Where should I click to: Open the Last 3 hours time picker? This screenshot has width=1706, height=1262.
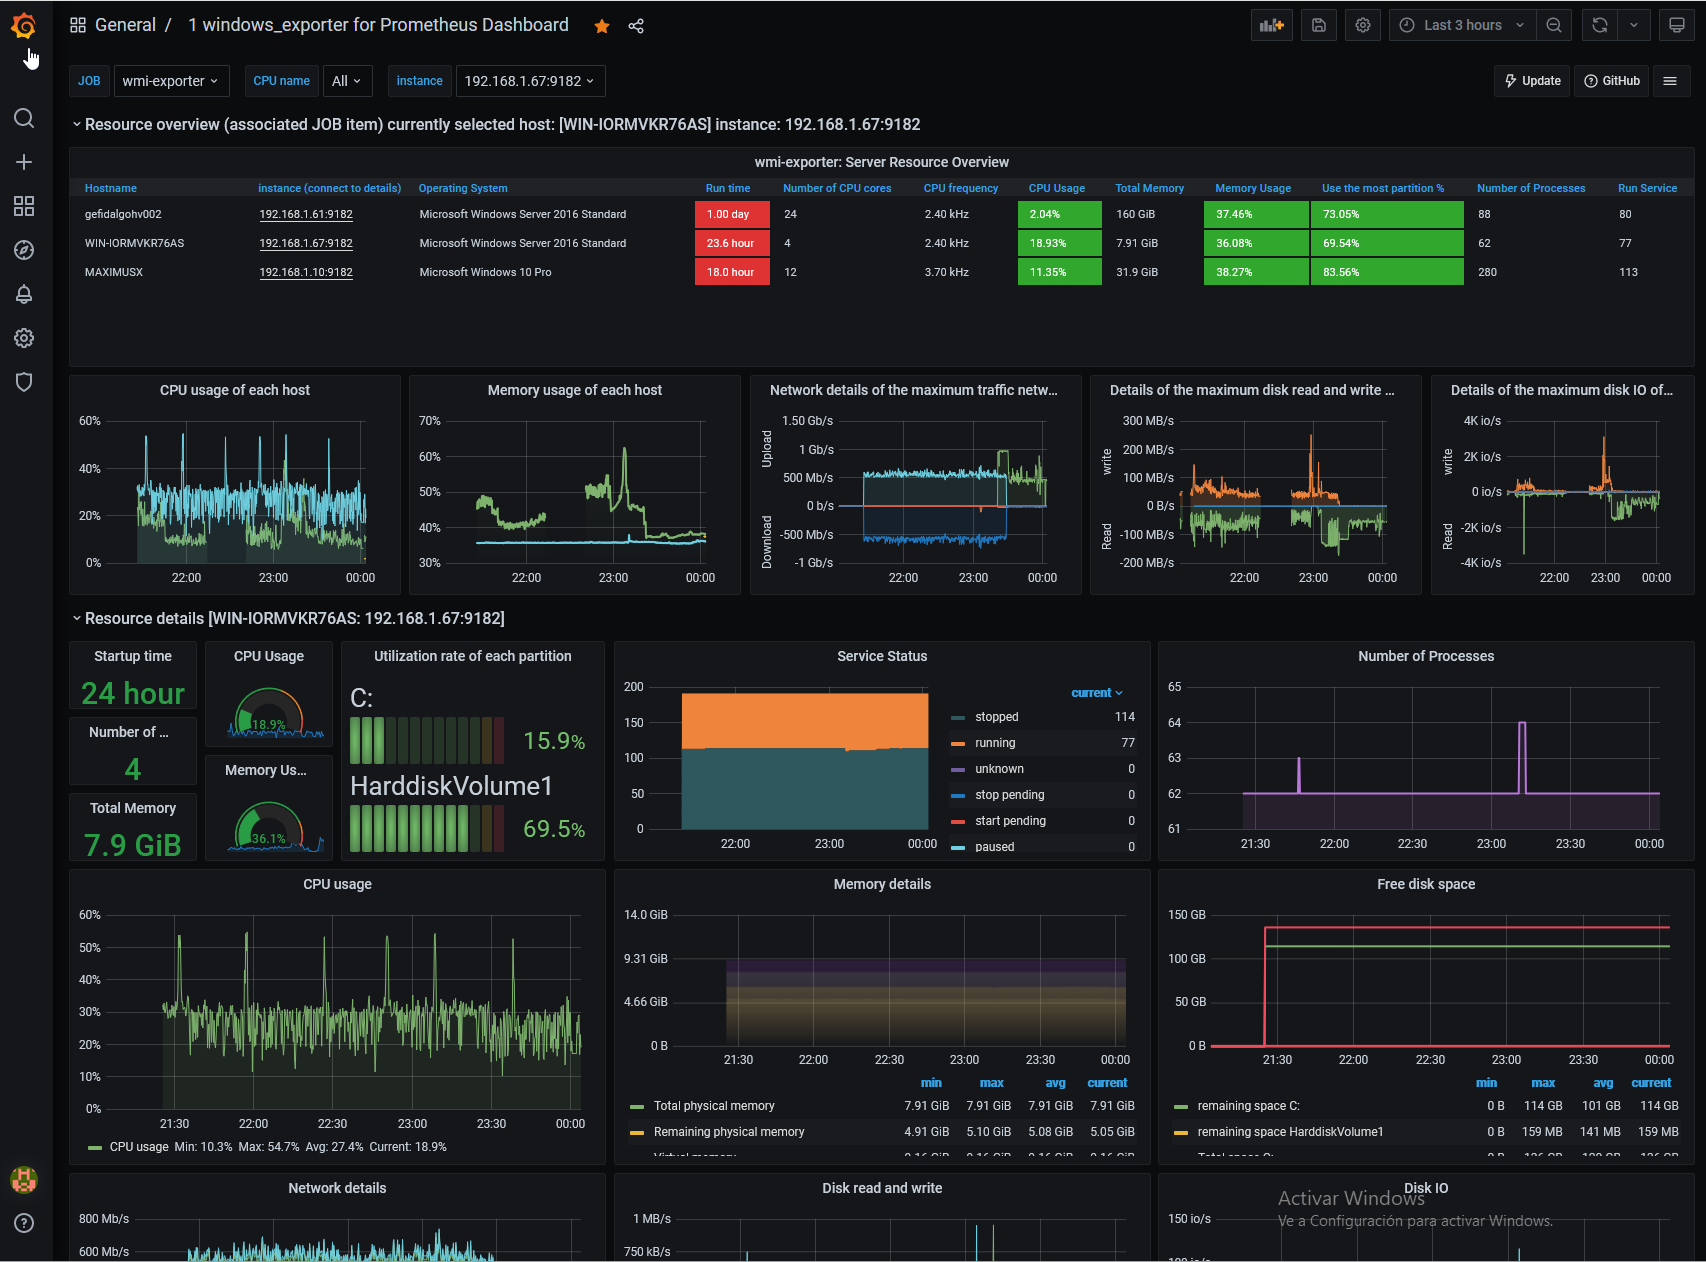pos(1462,25)
